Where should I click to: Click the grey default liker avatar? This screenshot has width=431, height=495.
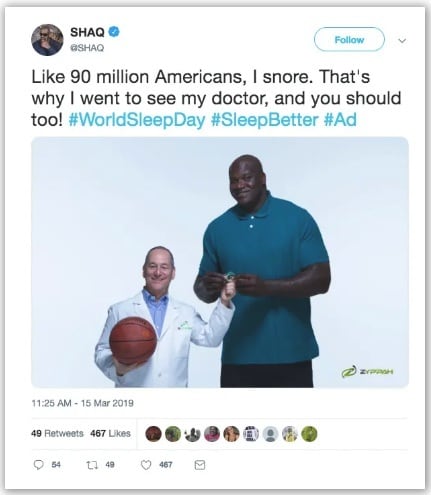[x=270, y=434]
